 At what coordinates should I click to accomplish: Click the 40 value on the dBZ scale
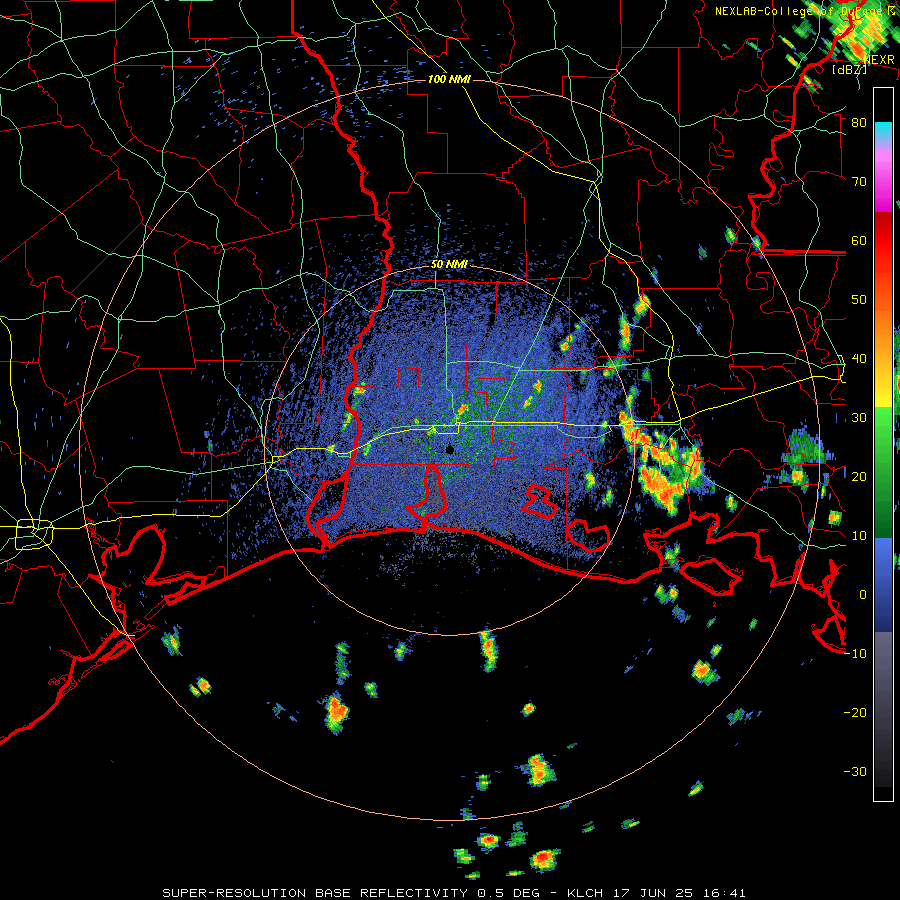(x=859, y=359)
